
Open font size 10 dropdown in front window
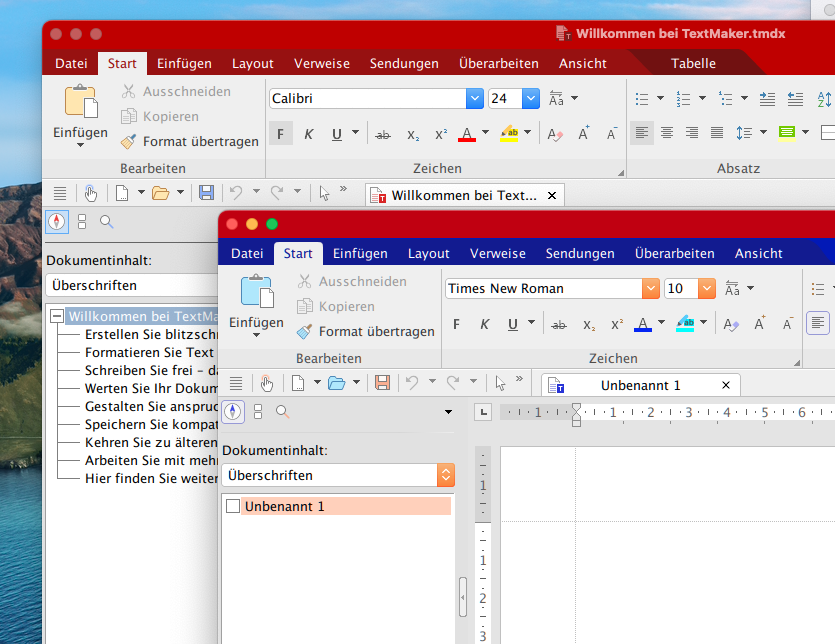coord(707,289)
